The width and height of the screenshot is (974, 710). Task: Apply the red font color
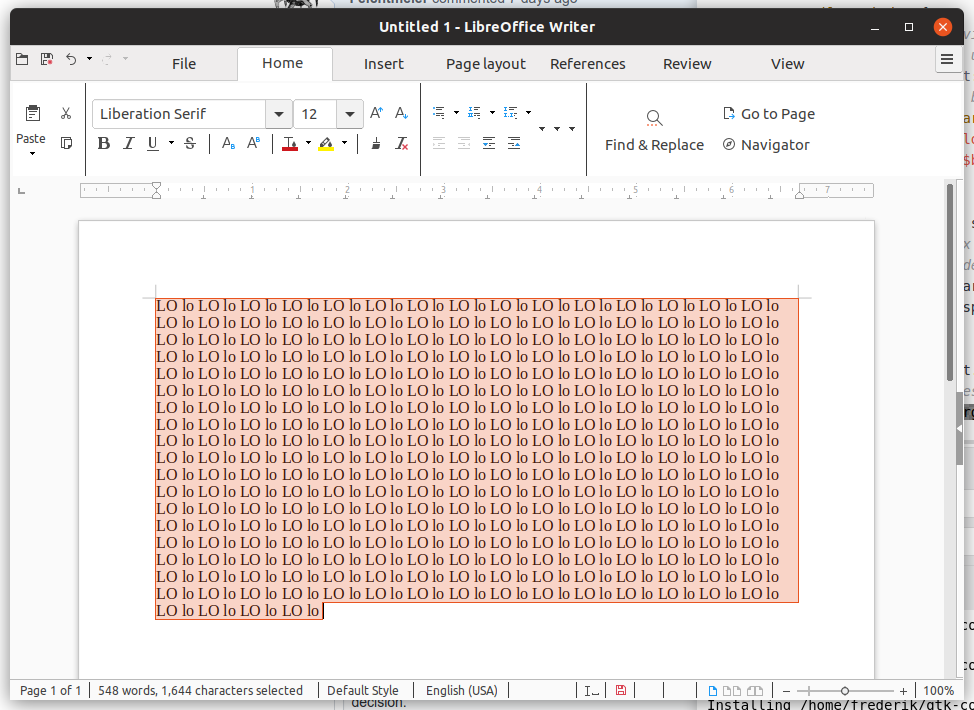pyautogui.click(x=289, y=144)
